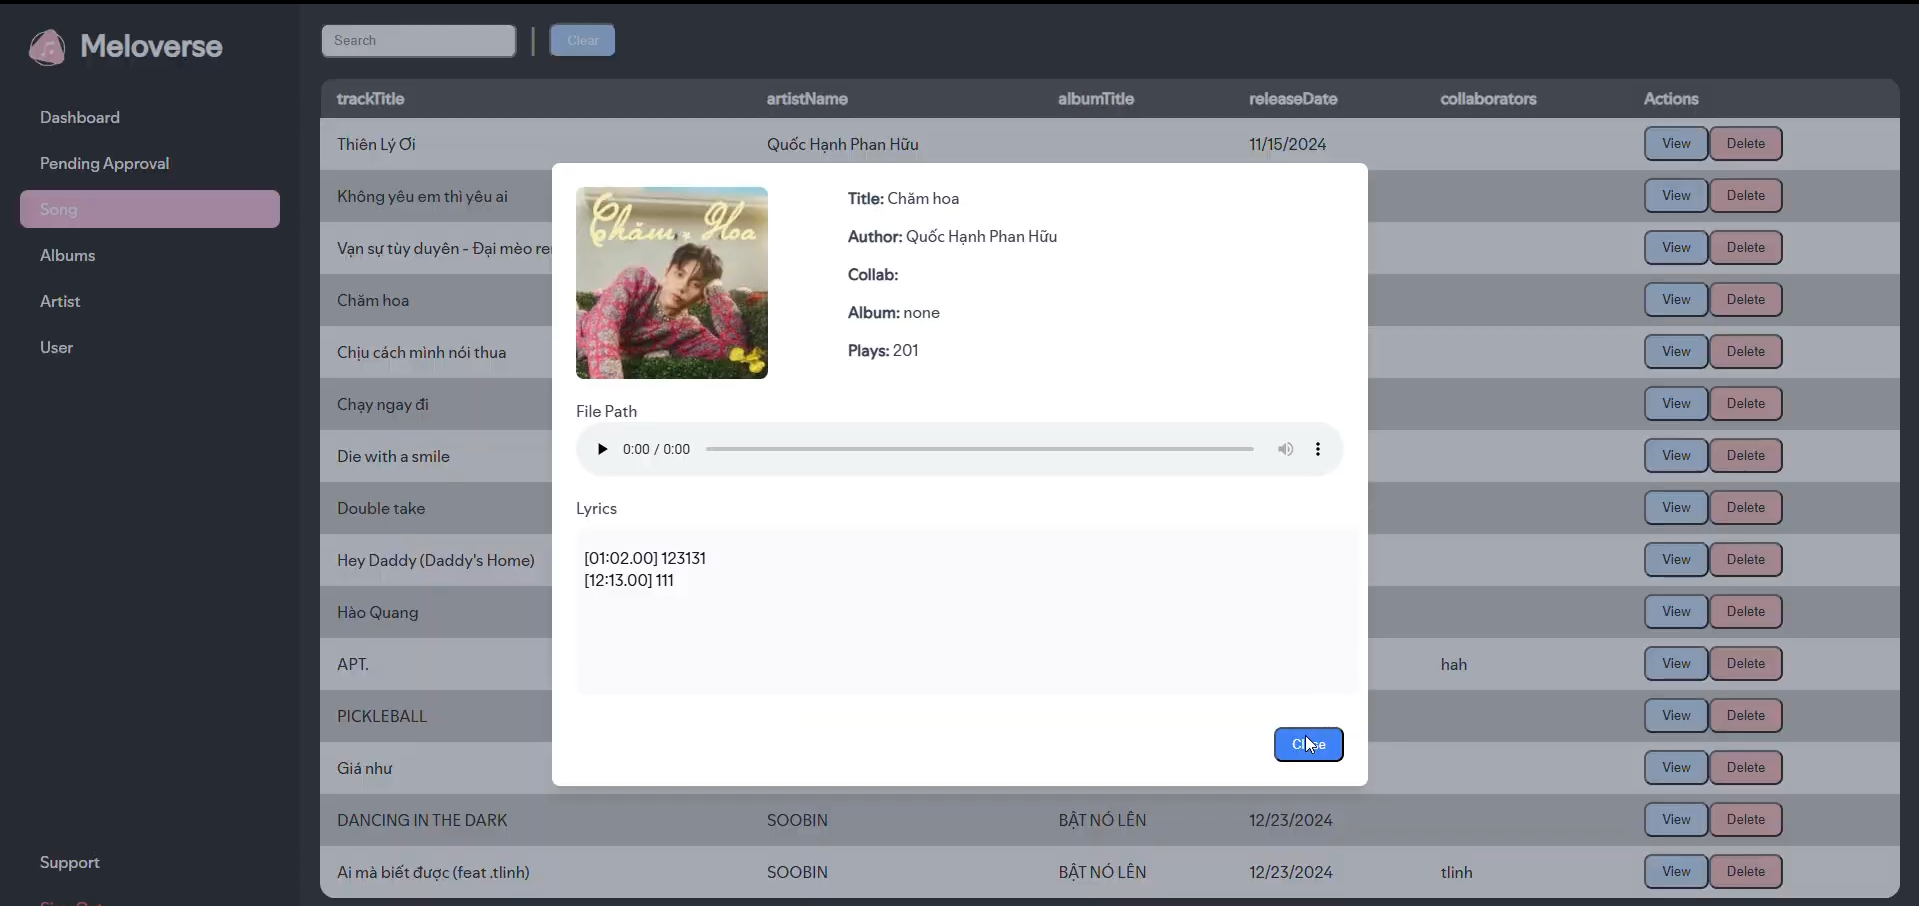Open audio player more options menu
Screen dimensions: 1919x906
pos(1318,449)
